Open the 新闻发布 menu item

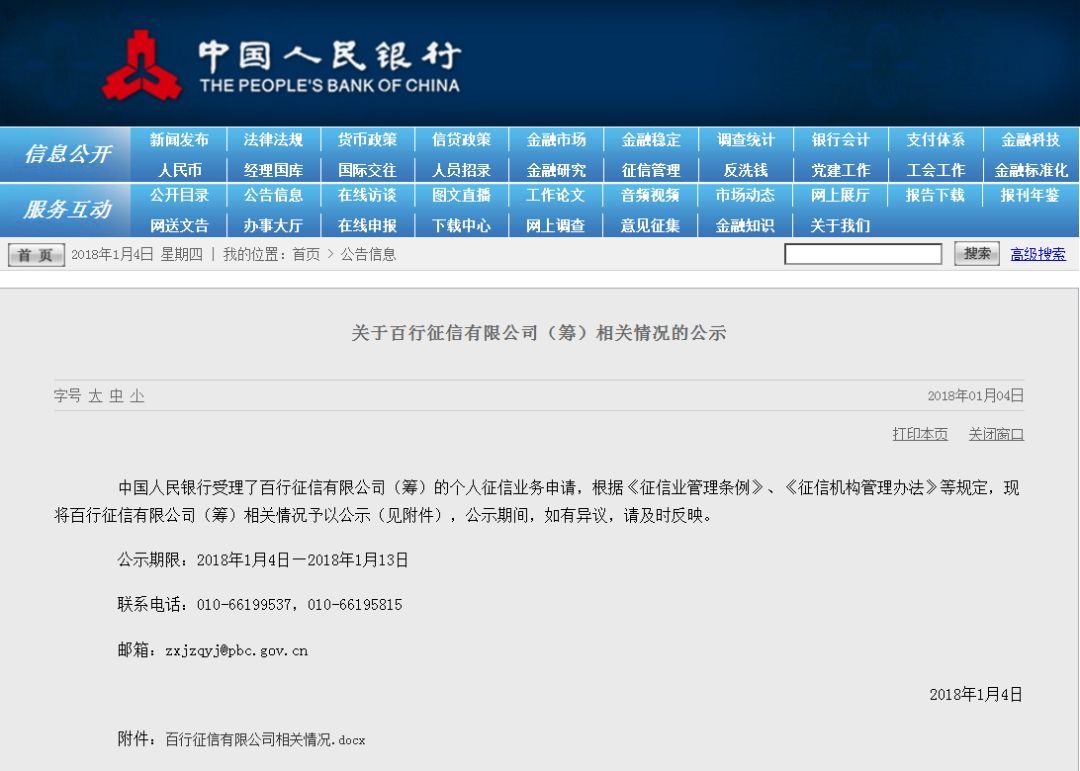(x=179, y=140)
